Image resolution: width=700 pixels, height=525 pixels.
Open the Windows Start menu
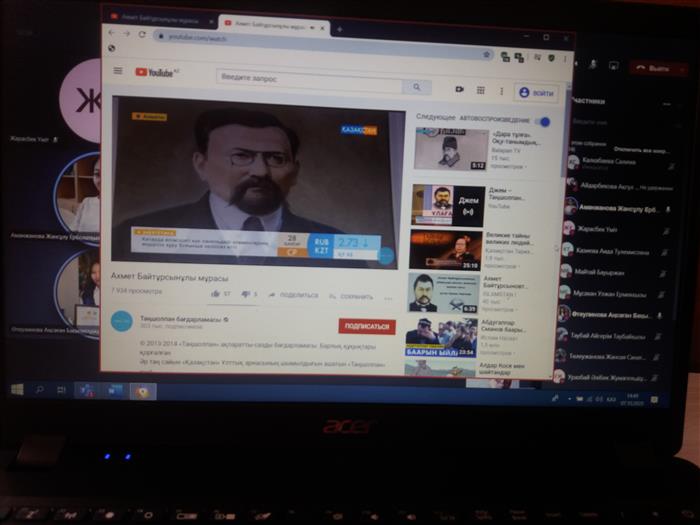[x=17, y=388]
